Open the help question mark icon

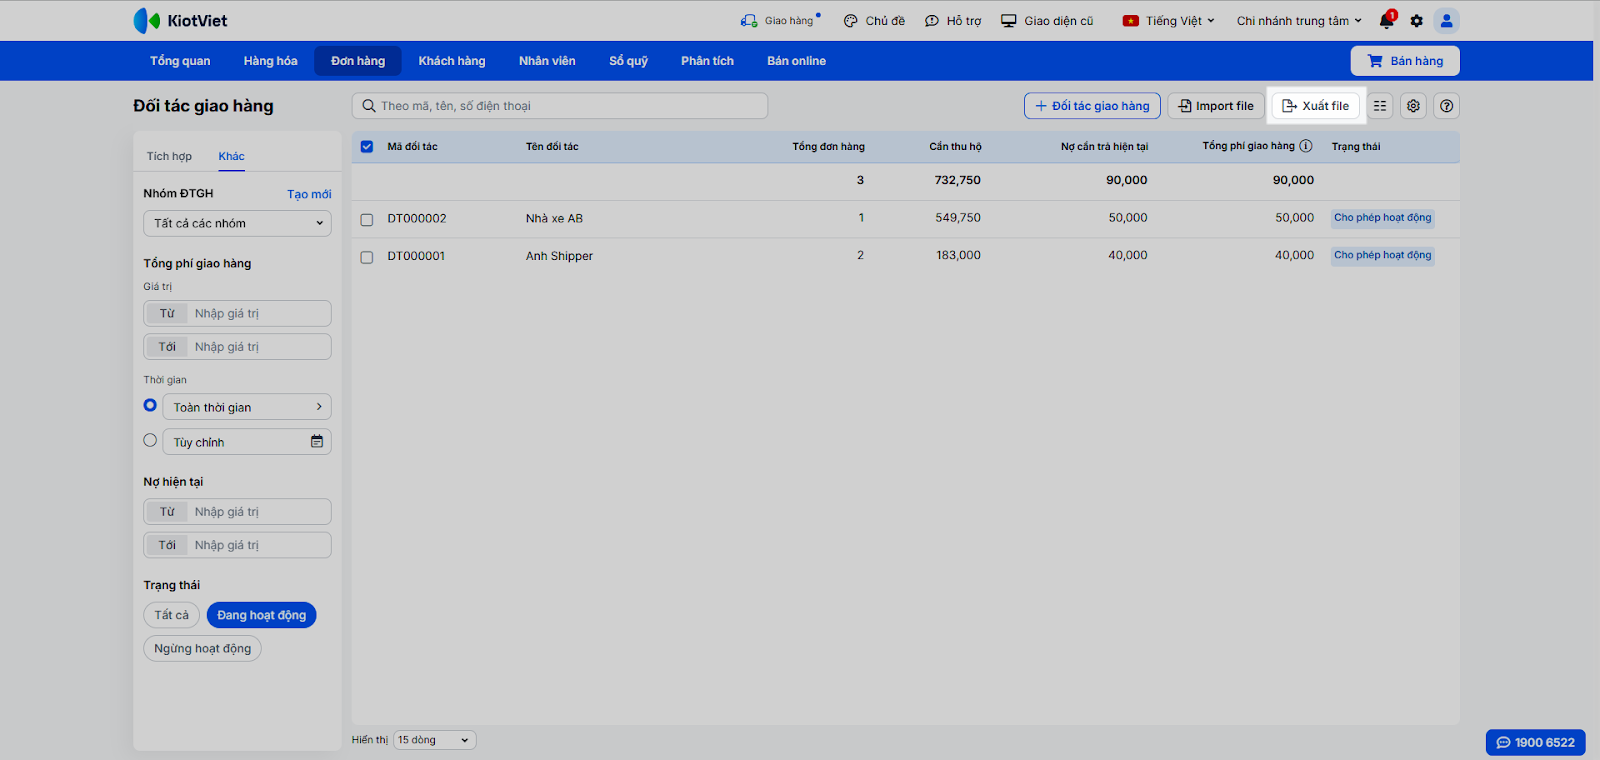[x=1447, y=106]
